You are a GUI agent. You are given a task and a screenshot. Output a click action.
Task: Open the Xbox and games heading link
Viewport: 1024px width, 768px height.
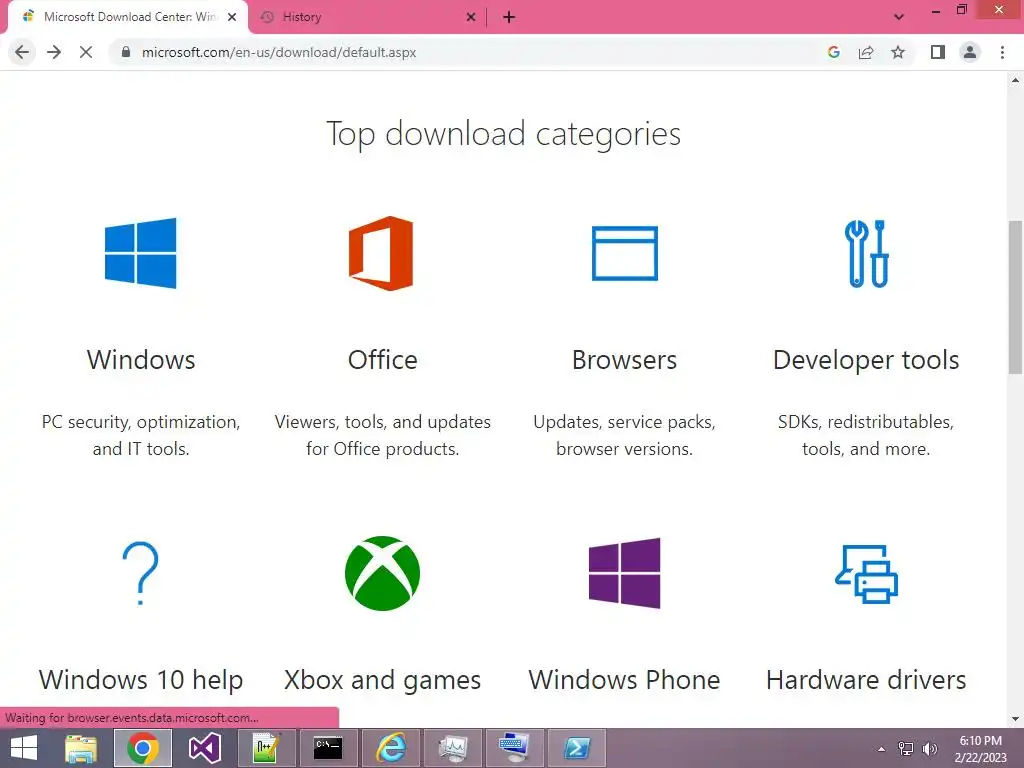[x=383, y=680]
